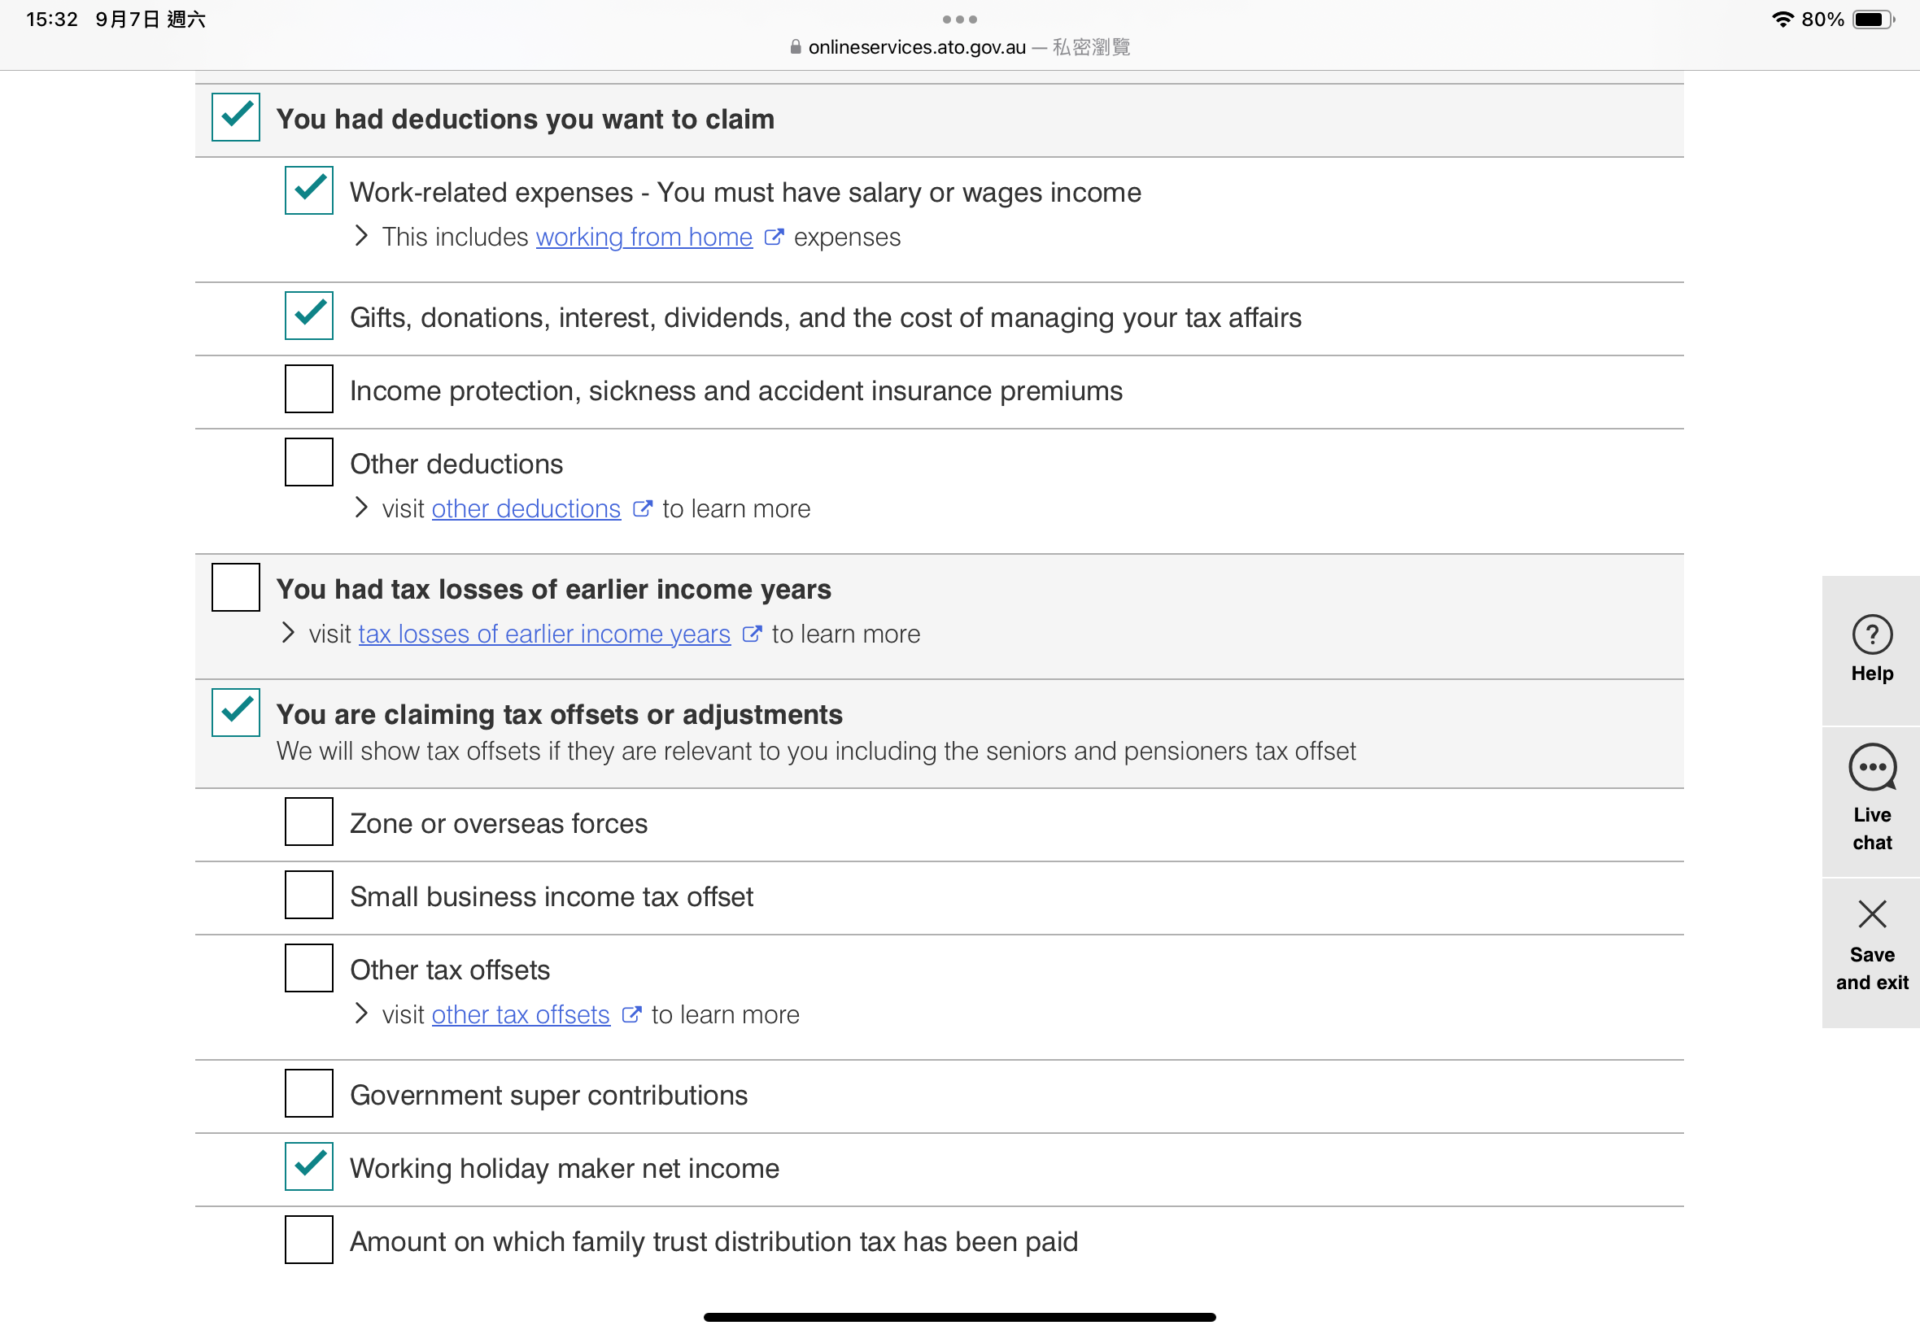Start a Live chat session
Image resolution: width=1920 pixels, height=1334 pixels.
pyautogui.click(x=1871, y=769)
